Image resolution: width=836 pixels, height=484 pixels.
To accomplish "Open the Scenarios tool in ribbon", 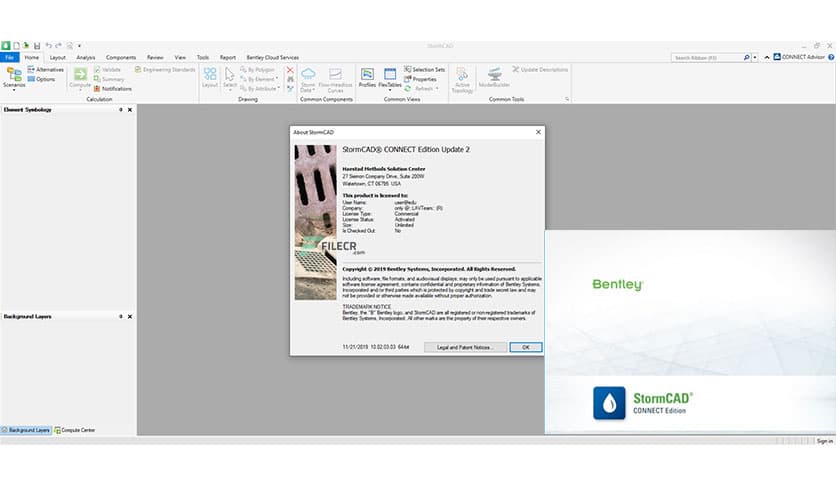I will point(14,78).
